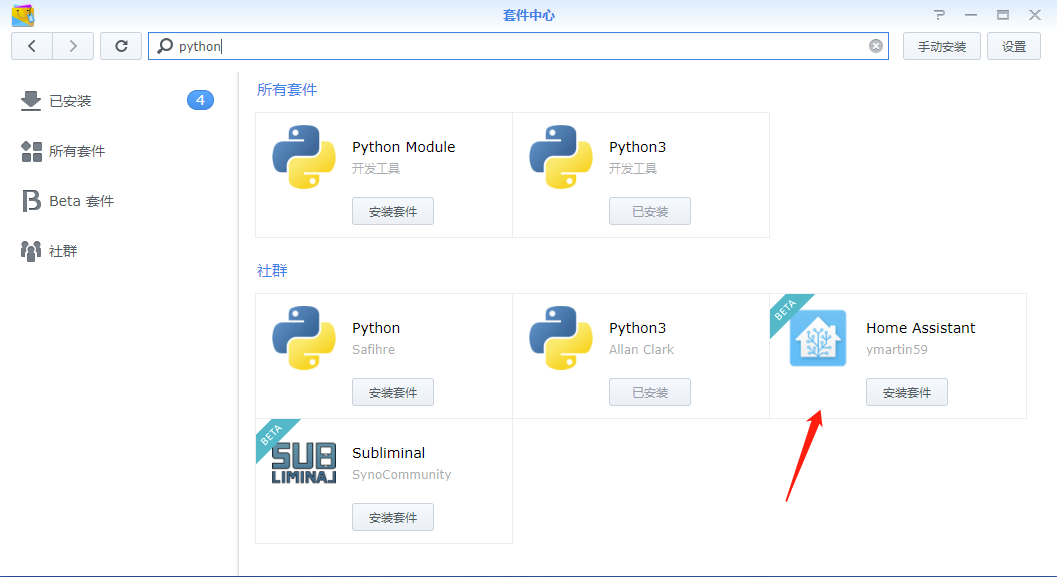Open the Python Module package title
The image size is (1057, 577).
(403, 147)
